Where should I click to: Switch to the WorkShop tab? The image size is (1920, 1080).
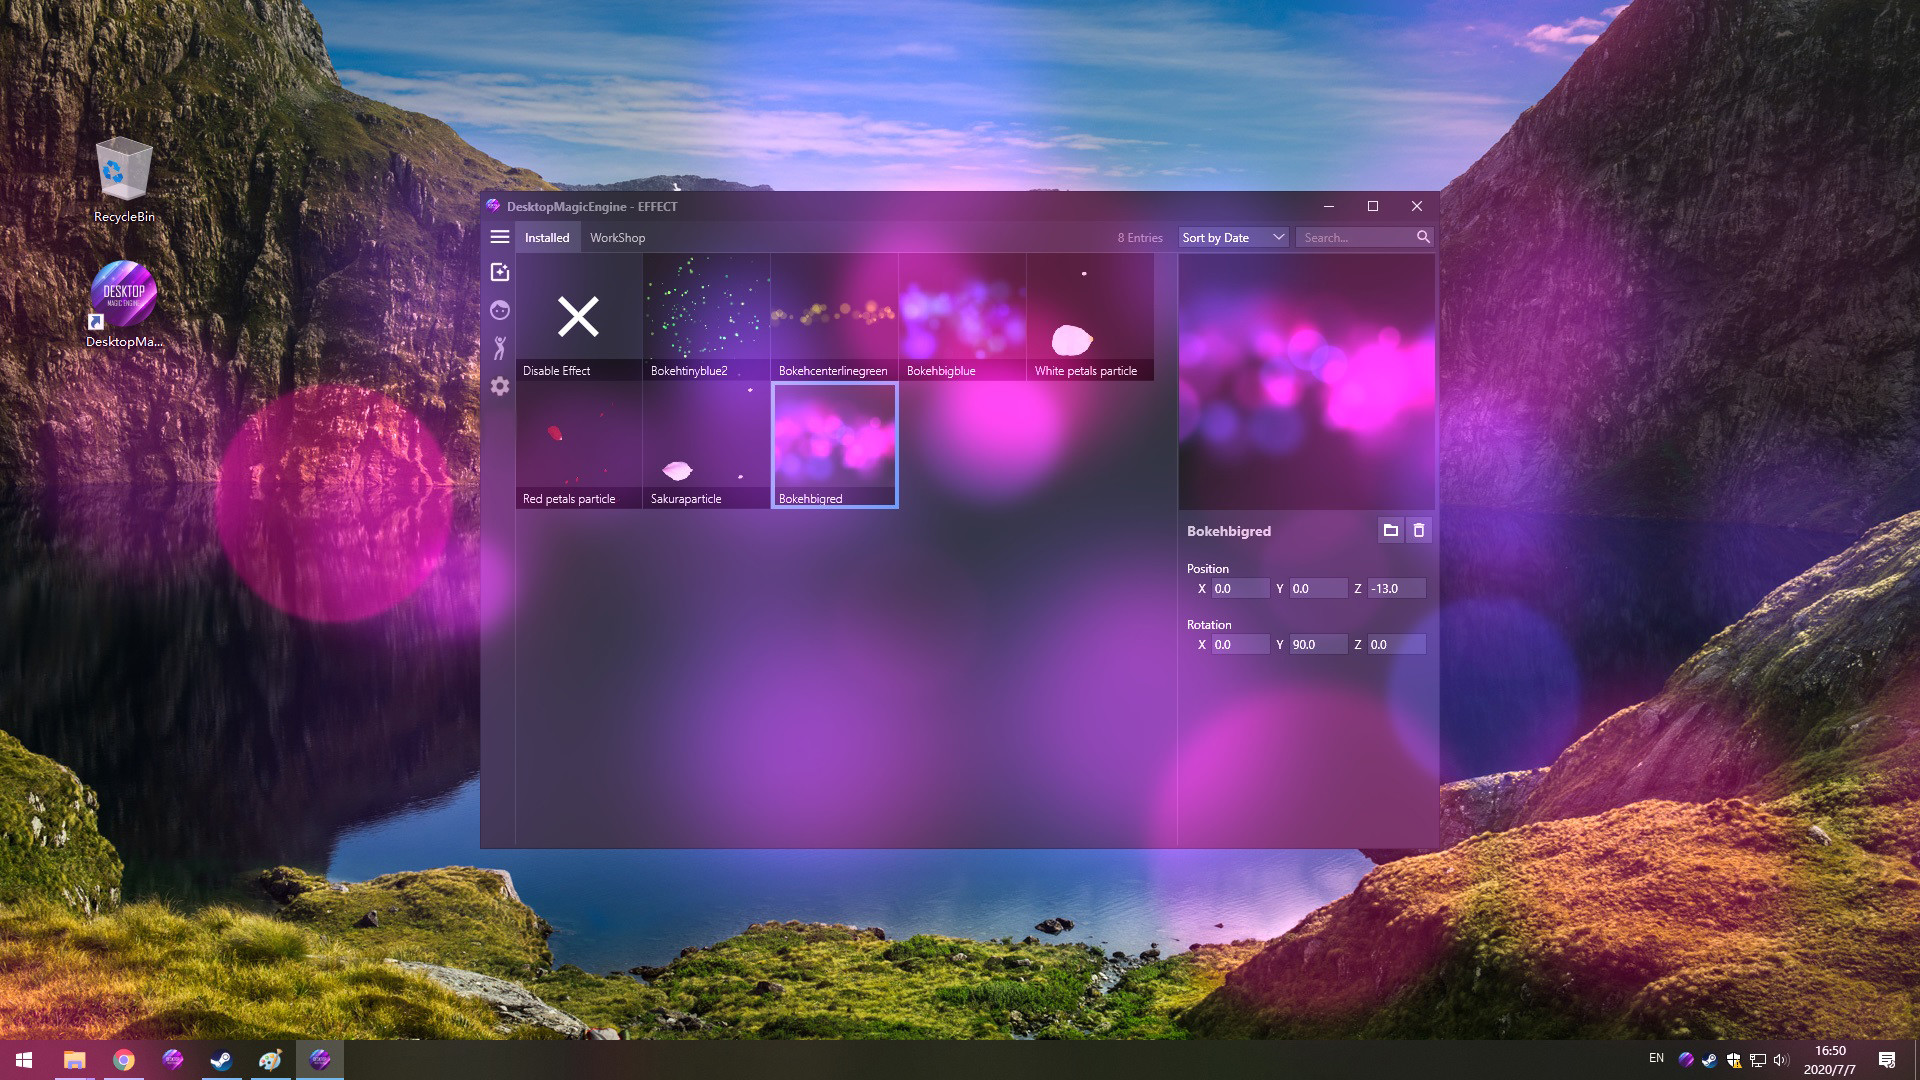(x=617, y=237)
